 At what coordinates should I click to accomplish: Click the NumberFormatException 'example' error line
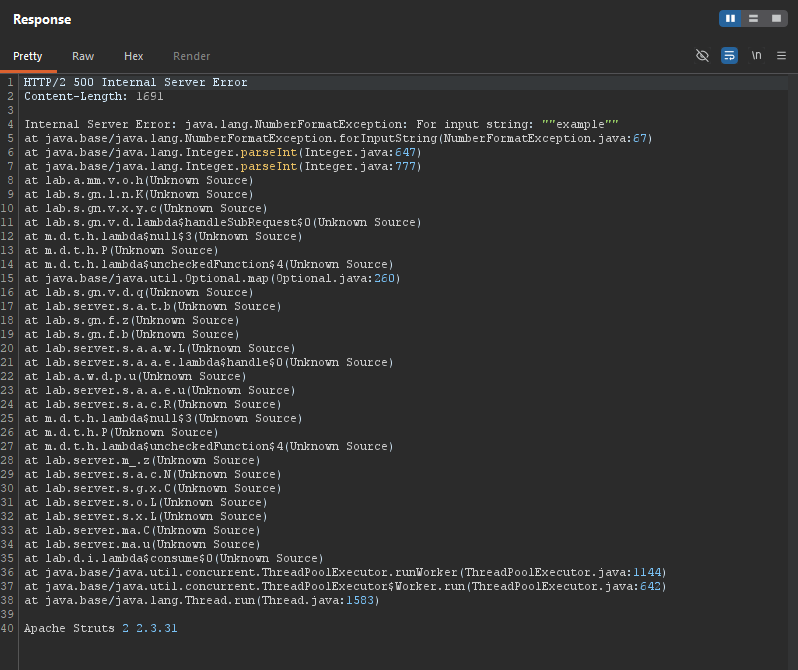321,124
